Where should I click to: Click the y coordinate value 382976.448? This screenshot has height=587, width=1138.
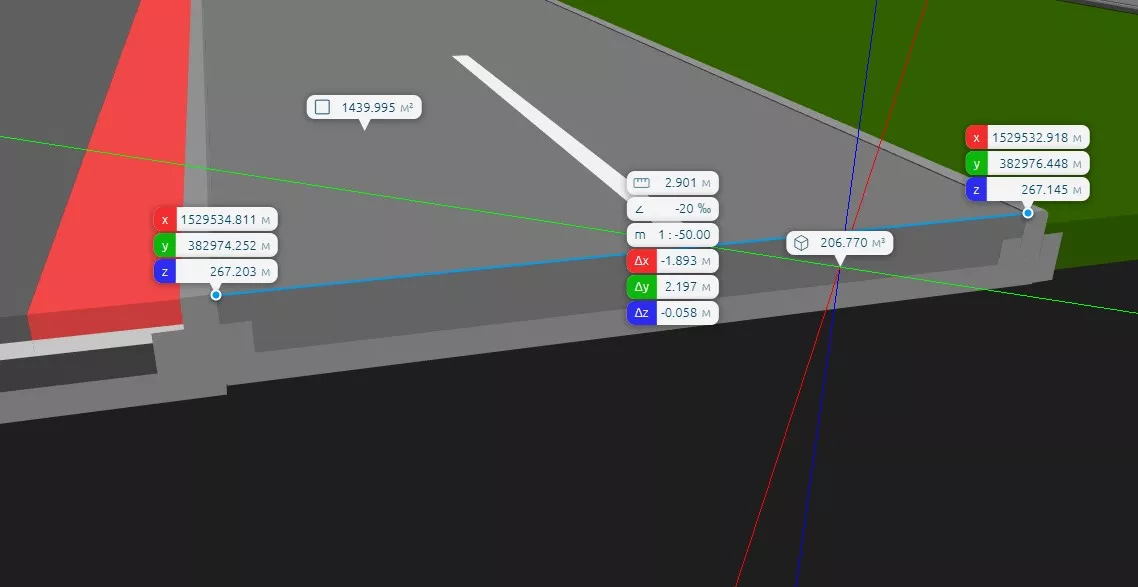(1034, 163)
